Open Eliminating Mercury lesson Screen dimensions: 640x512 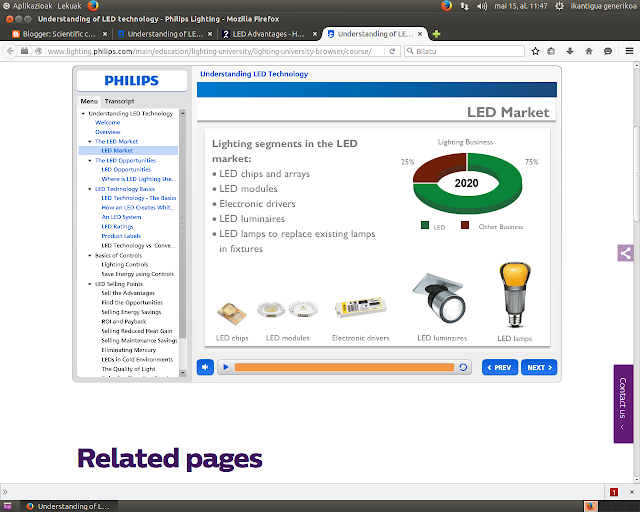coord(129,350)
